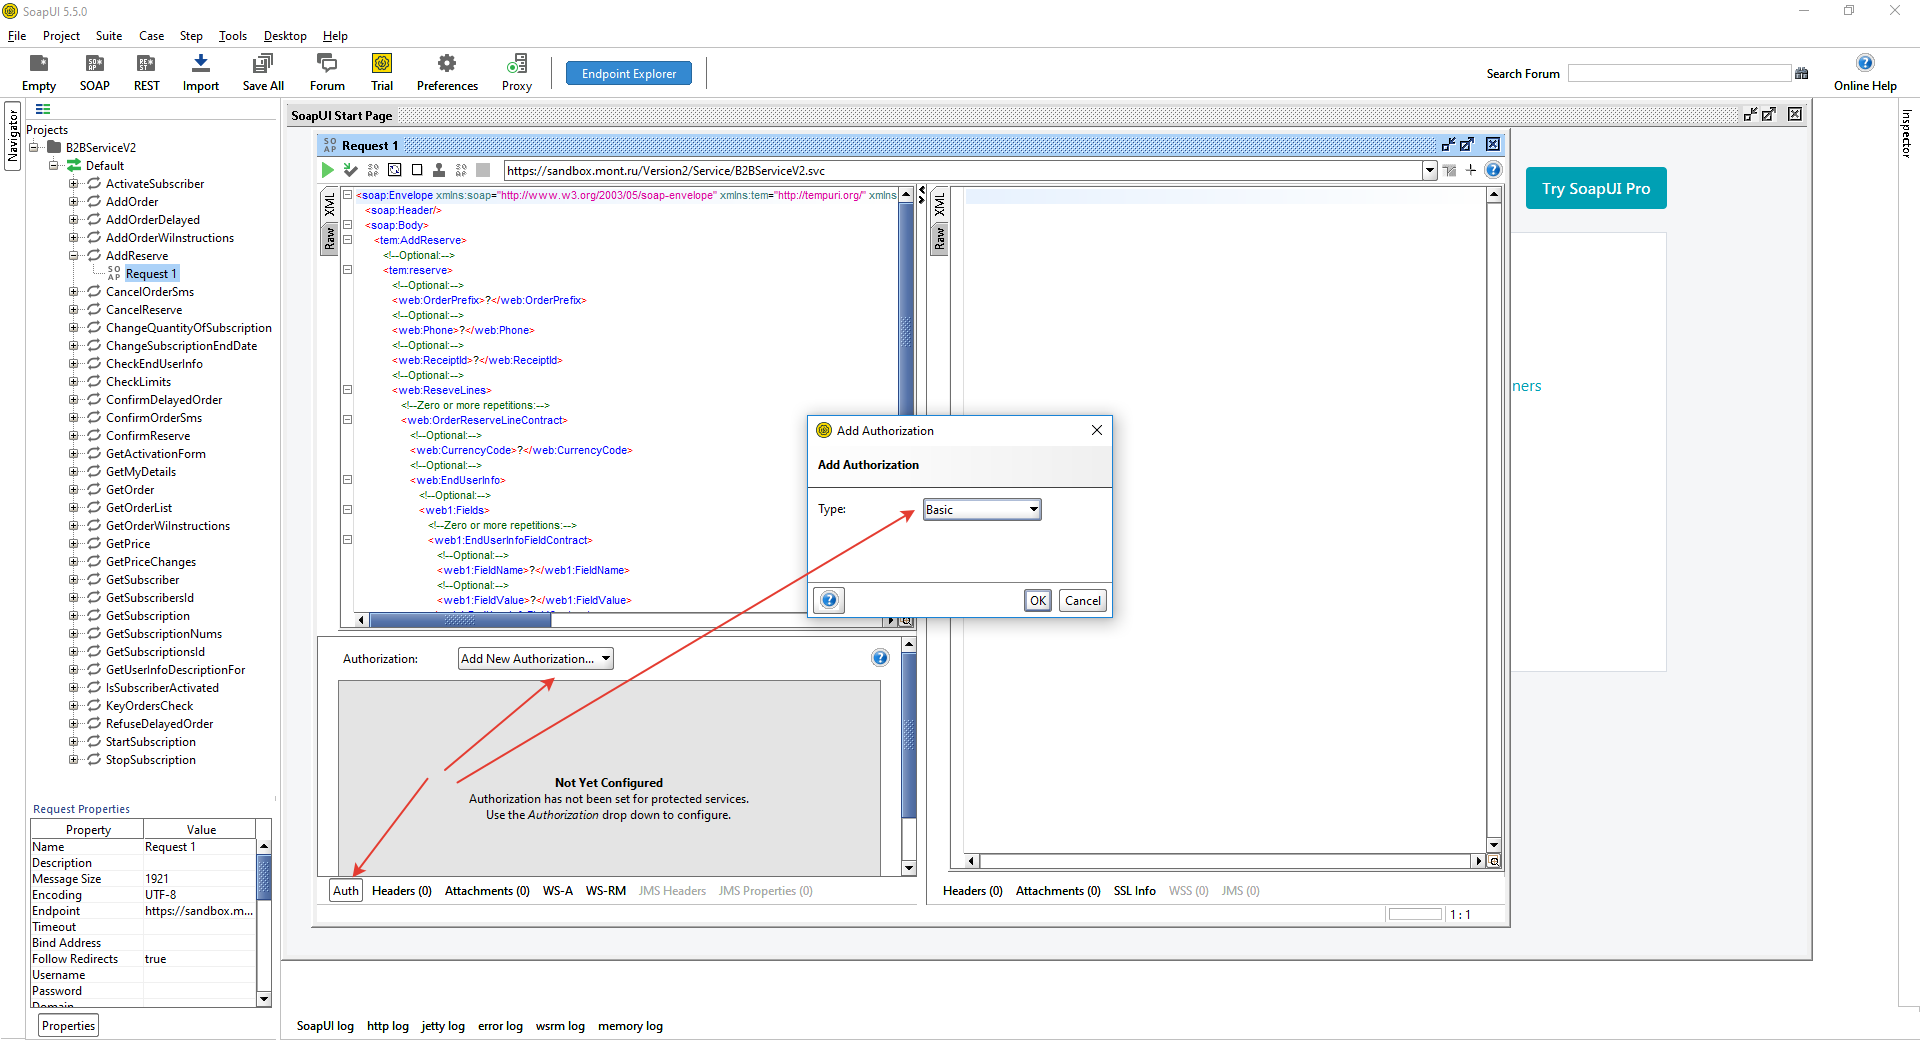Collapse the soap:Body XML node
The image size is (1920, 1040).
(348, 225)
